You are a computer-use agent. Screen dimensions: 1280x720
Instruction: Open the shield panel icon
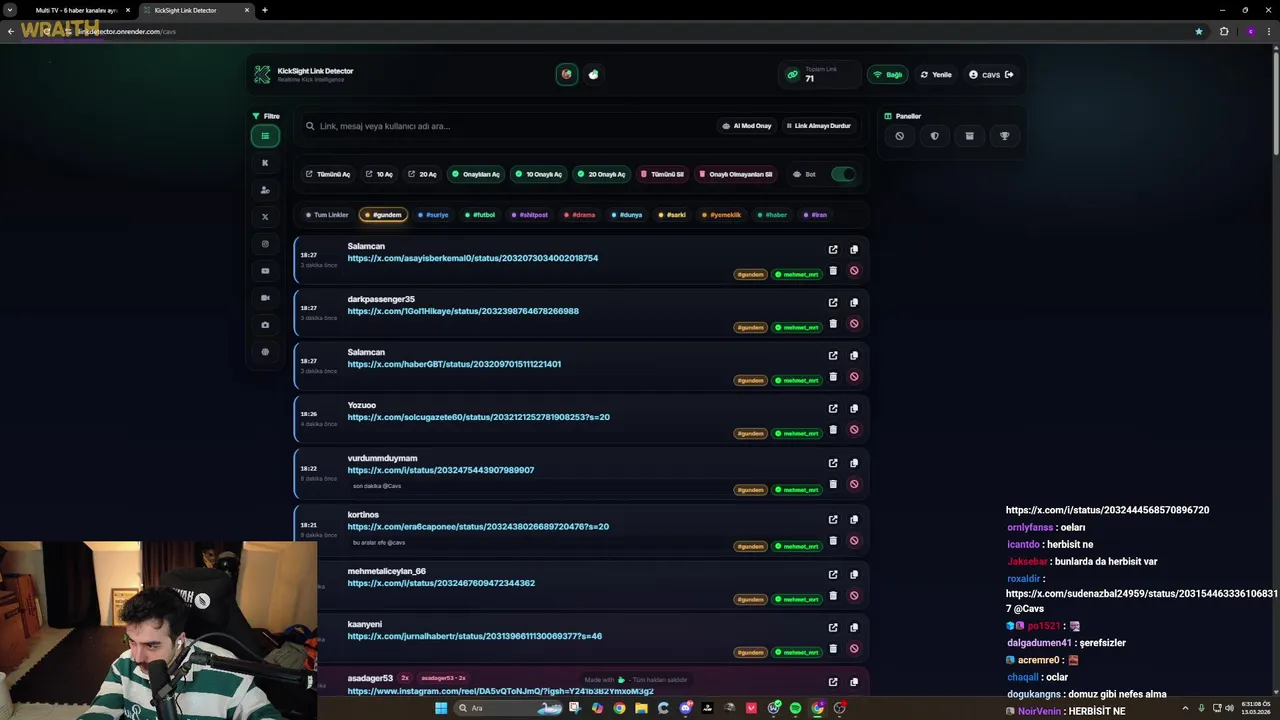[934, 136]
